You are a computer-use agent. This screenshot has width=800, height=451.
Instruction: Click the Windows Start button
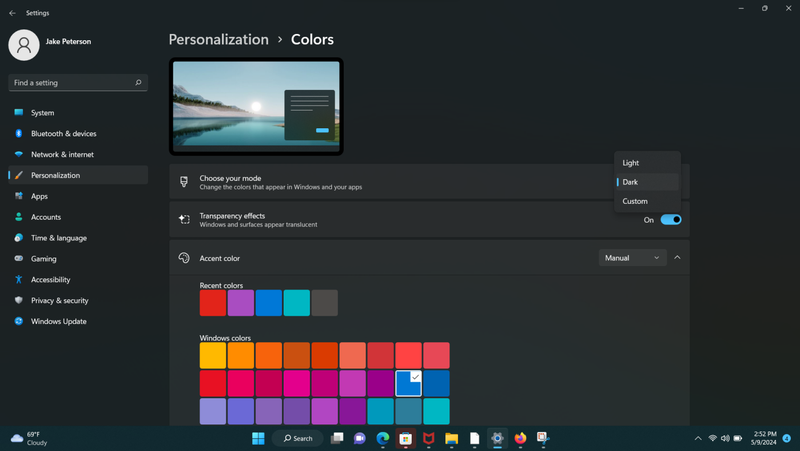point(258,439)
